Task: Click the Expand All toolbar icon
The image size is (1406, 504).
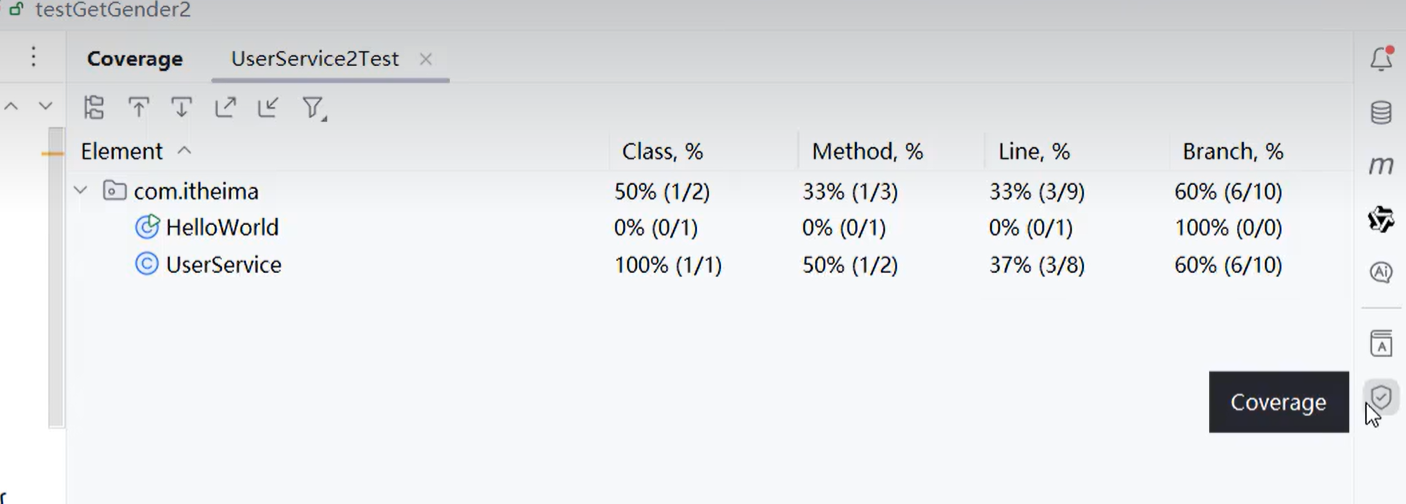Action: 225,107
